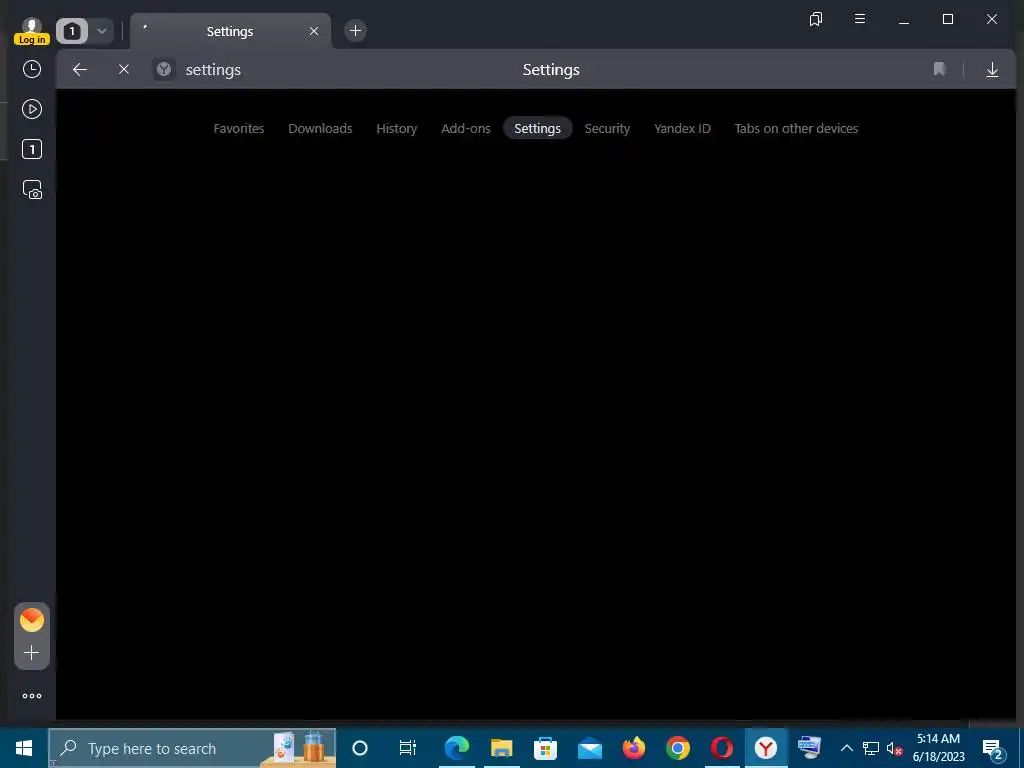Image resolution: width=1024 pixels, height=768 pixels.
Task: Open the Mail app from taskbar
Action: click(590, 748)
